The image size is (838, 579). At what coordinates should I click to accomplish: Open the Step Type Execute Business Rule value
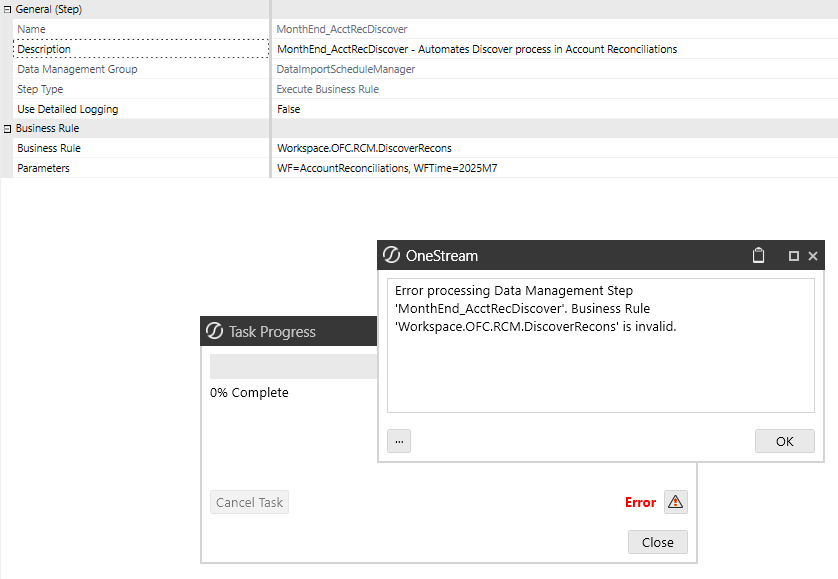pyautogui.click(x=327, y=89)
